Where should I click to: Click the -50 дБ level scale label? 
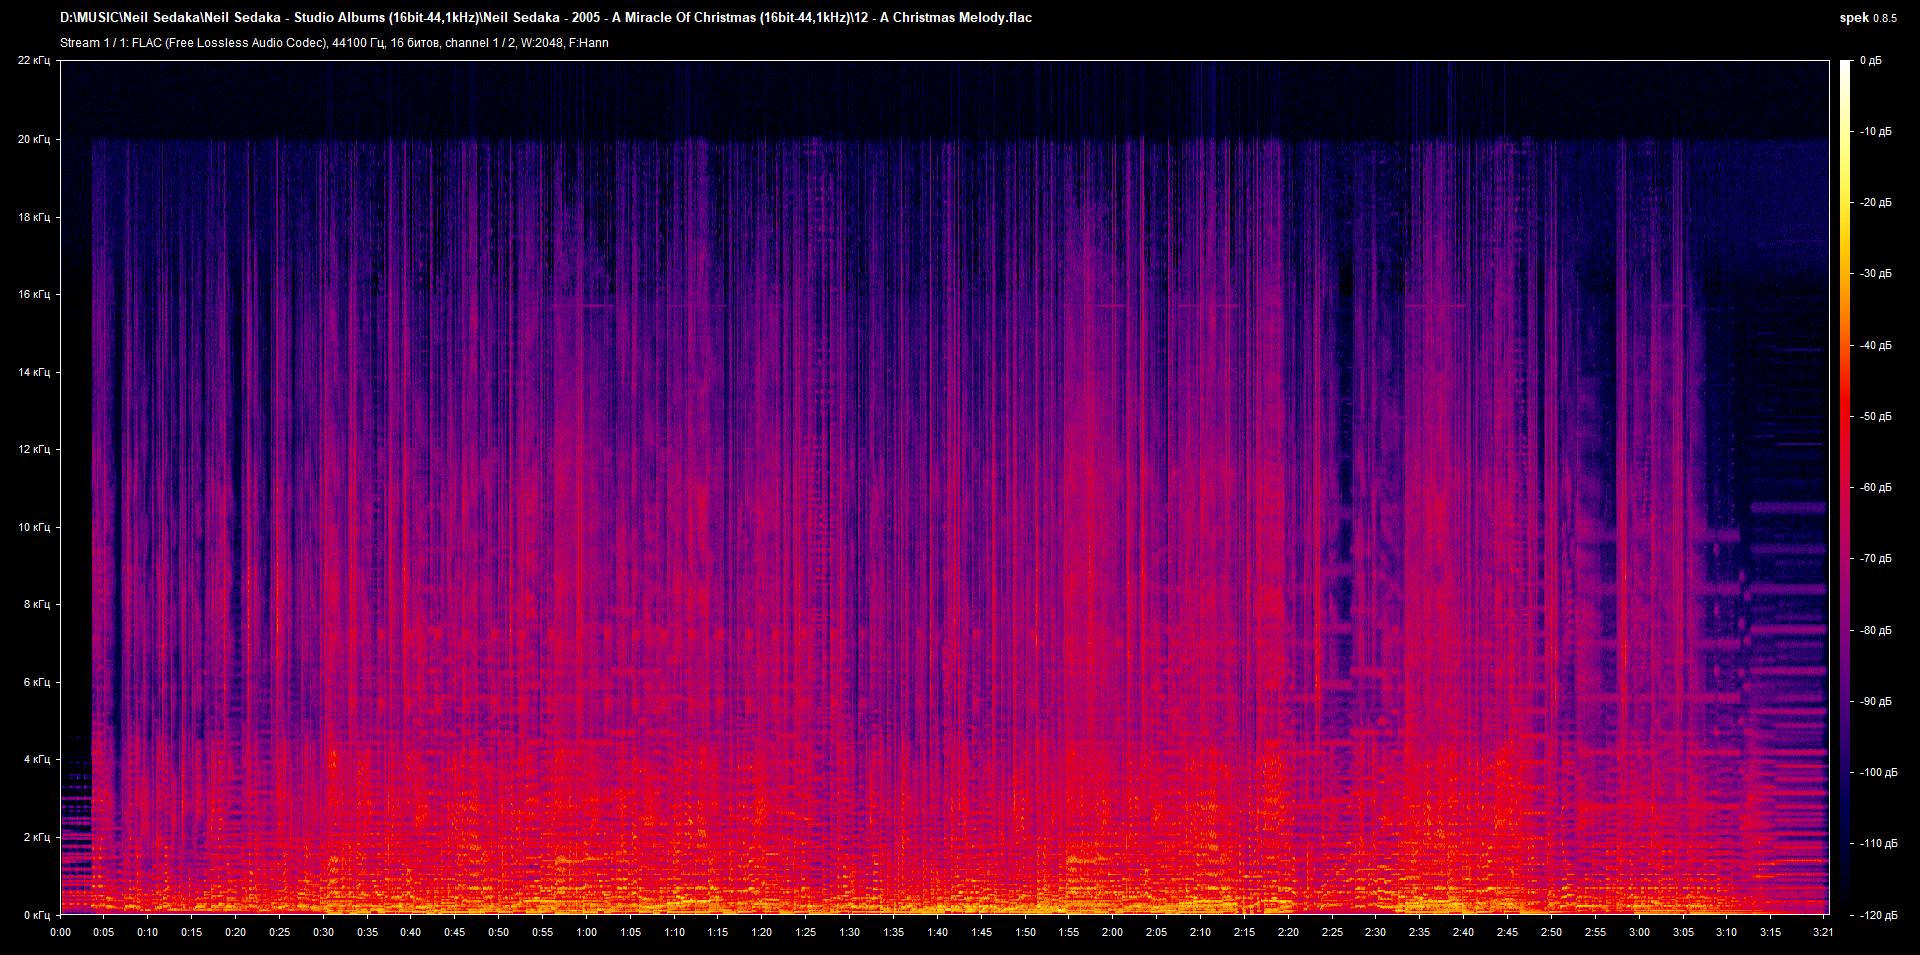pos(1874,416)
